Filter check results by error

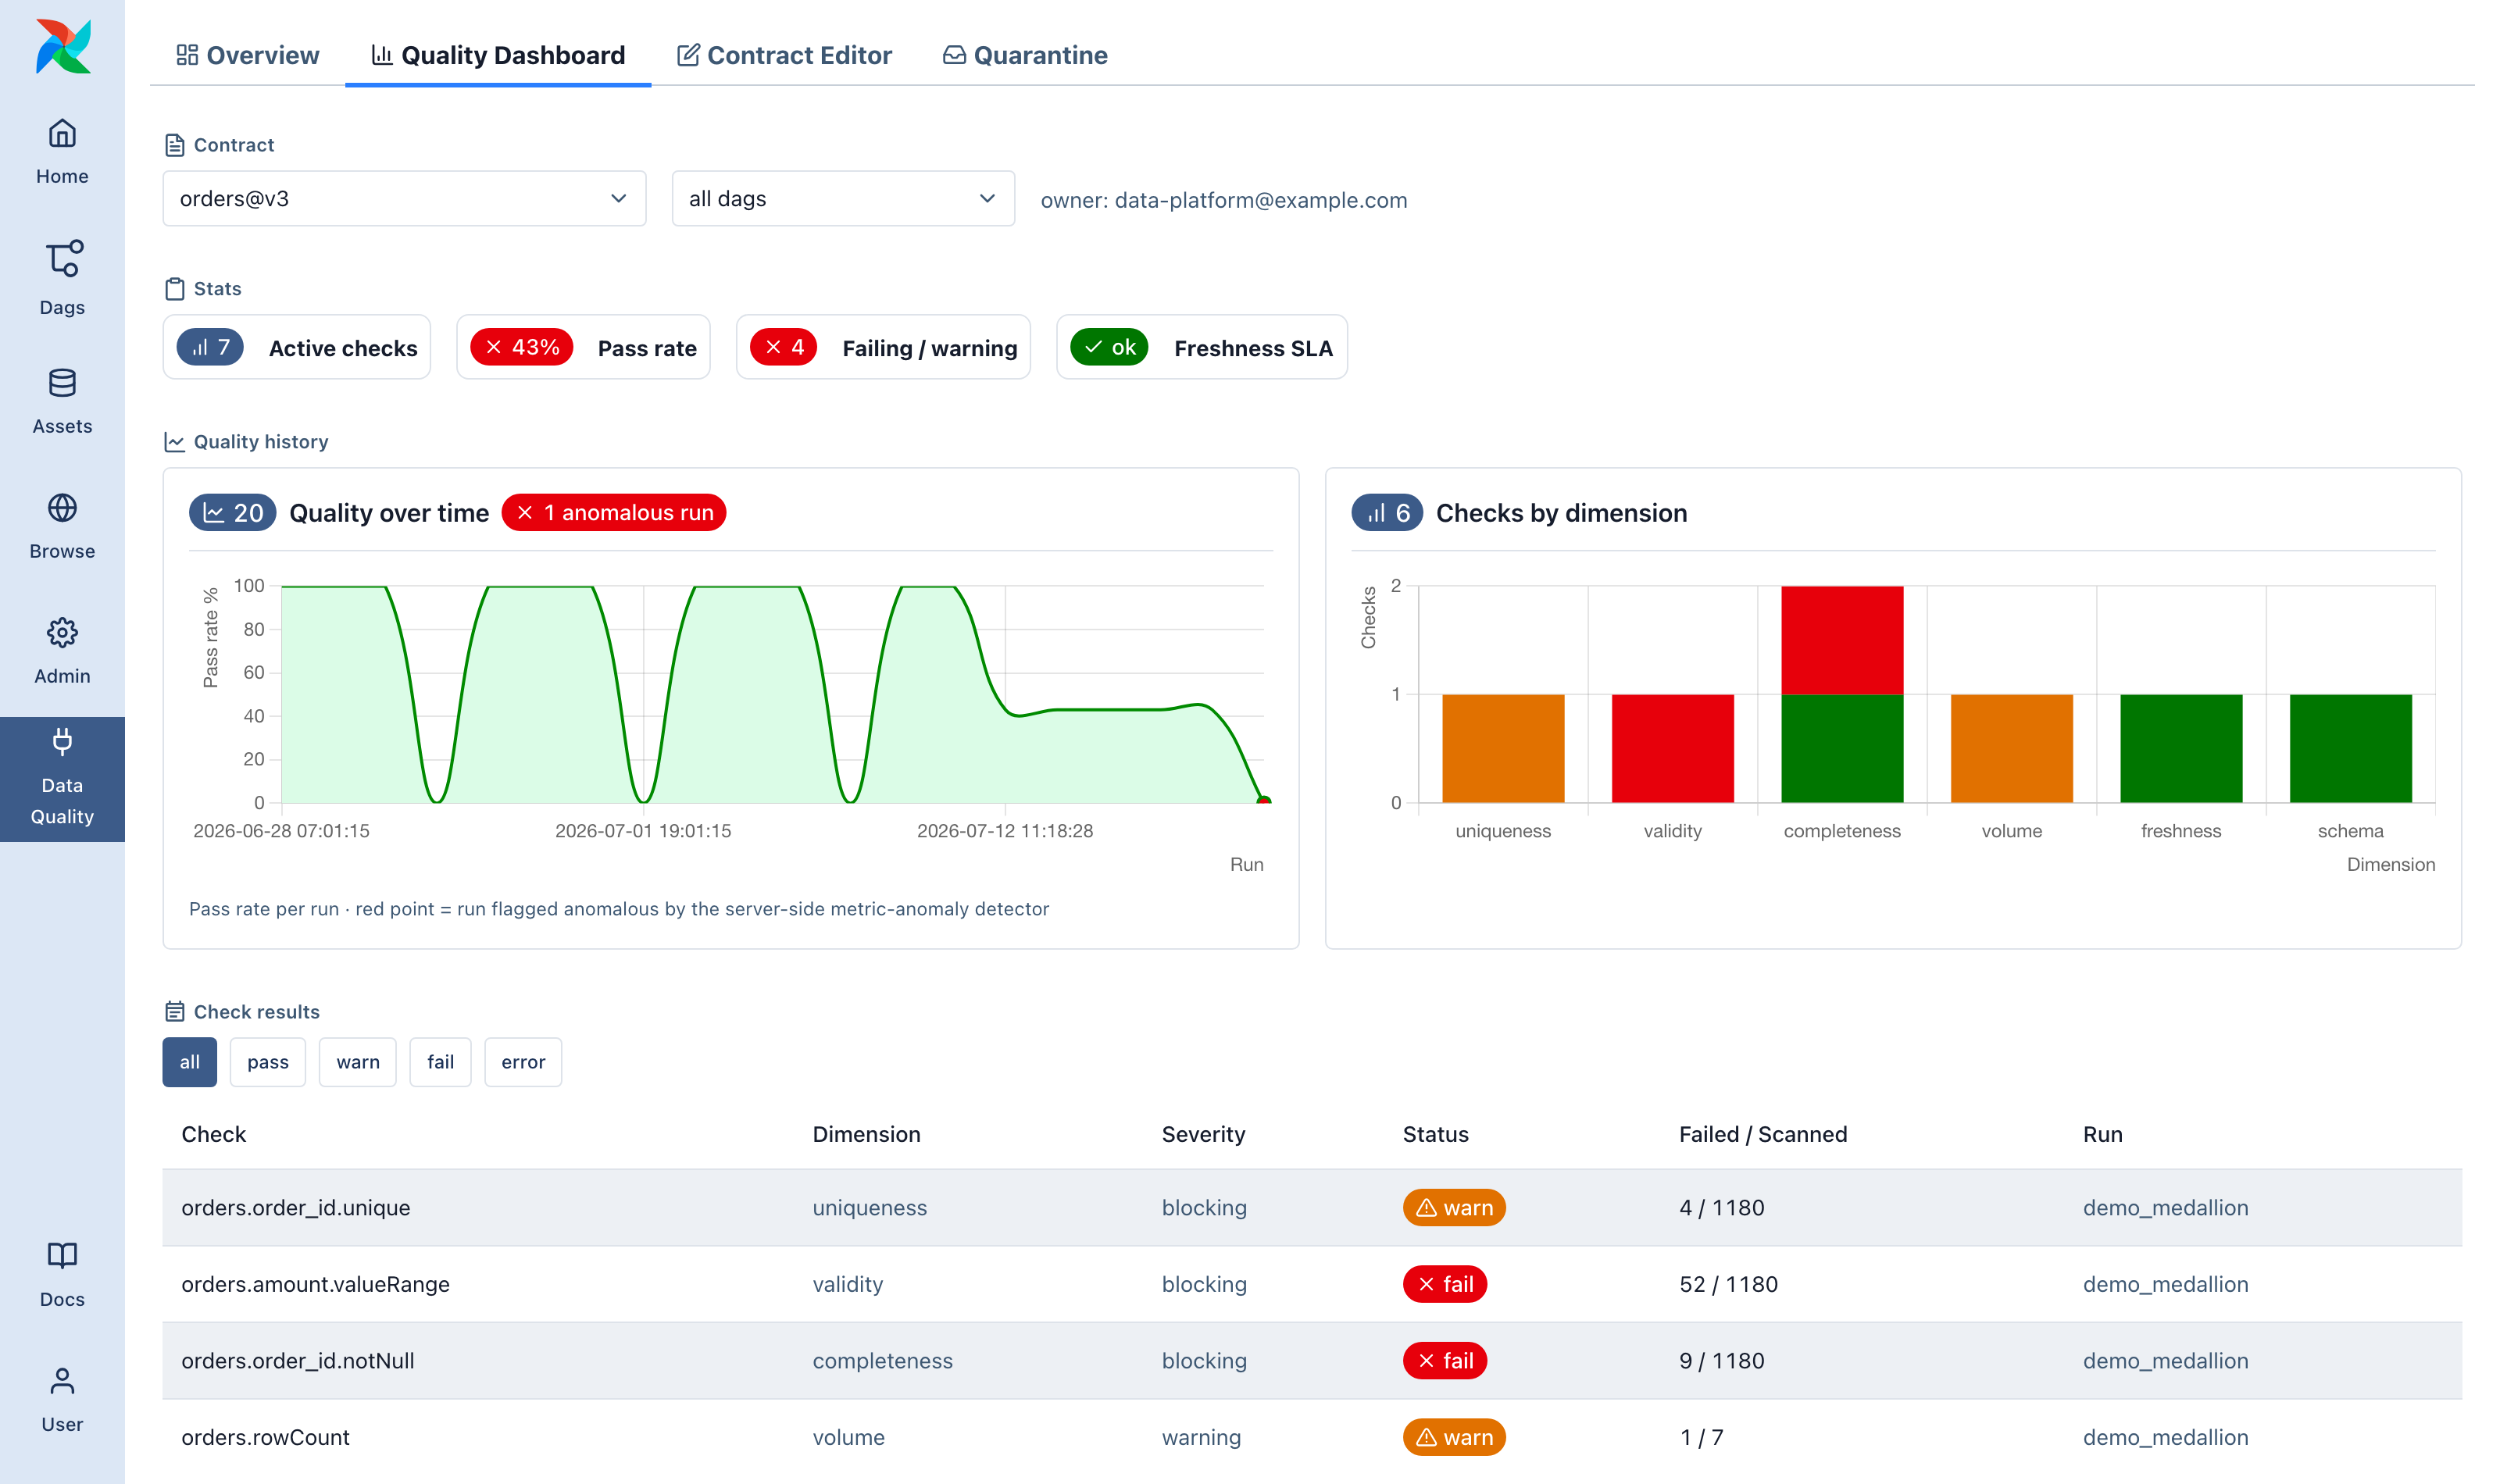(523, 1062)
